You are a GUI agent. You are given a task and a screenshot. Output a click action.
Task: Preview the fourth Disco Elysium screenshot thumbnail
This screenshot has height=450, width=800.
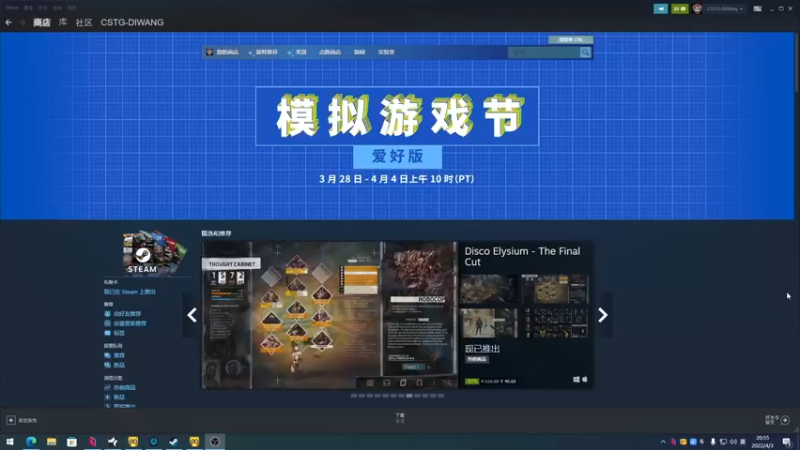[x=554, y=322]
